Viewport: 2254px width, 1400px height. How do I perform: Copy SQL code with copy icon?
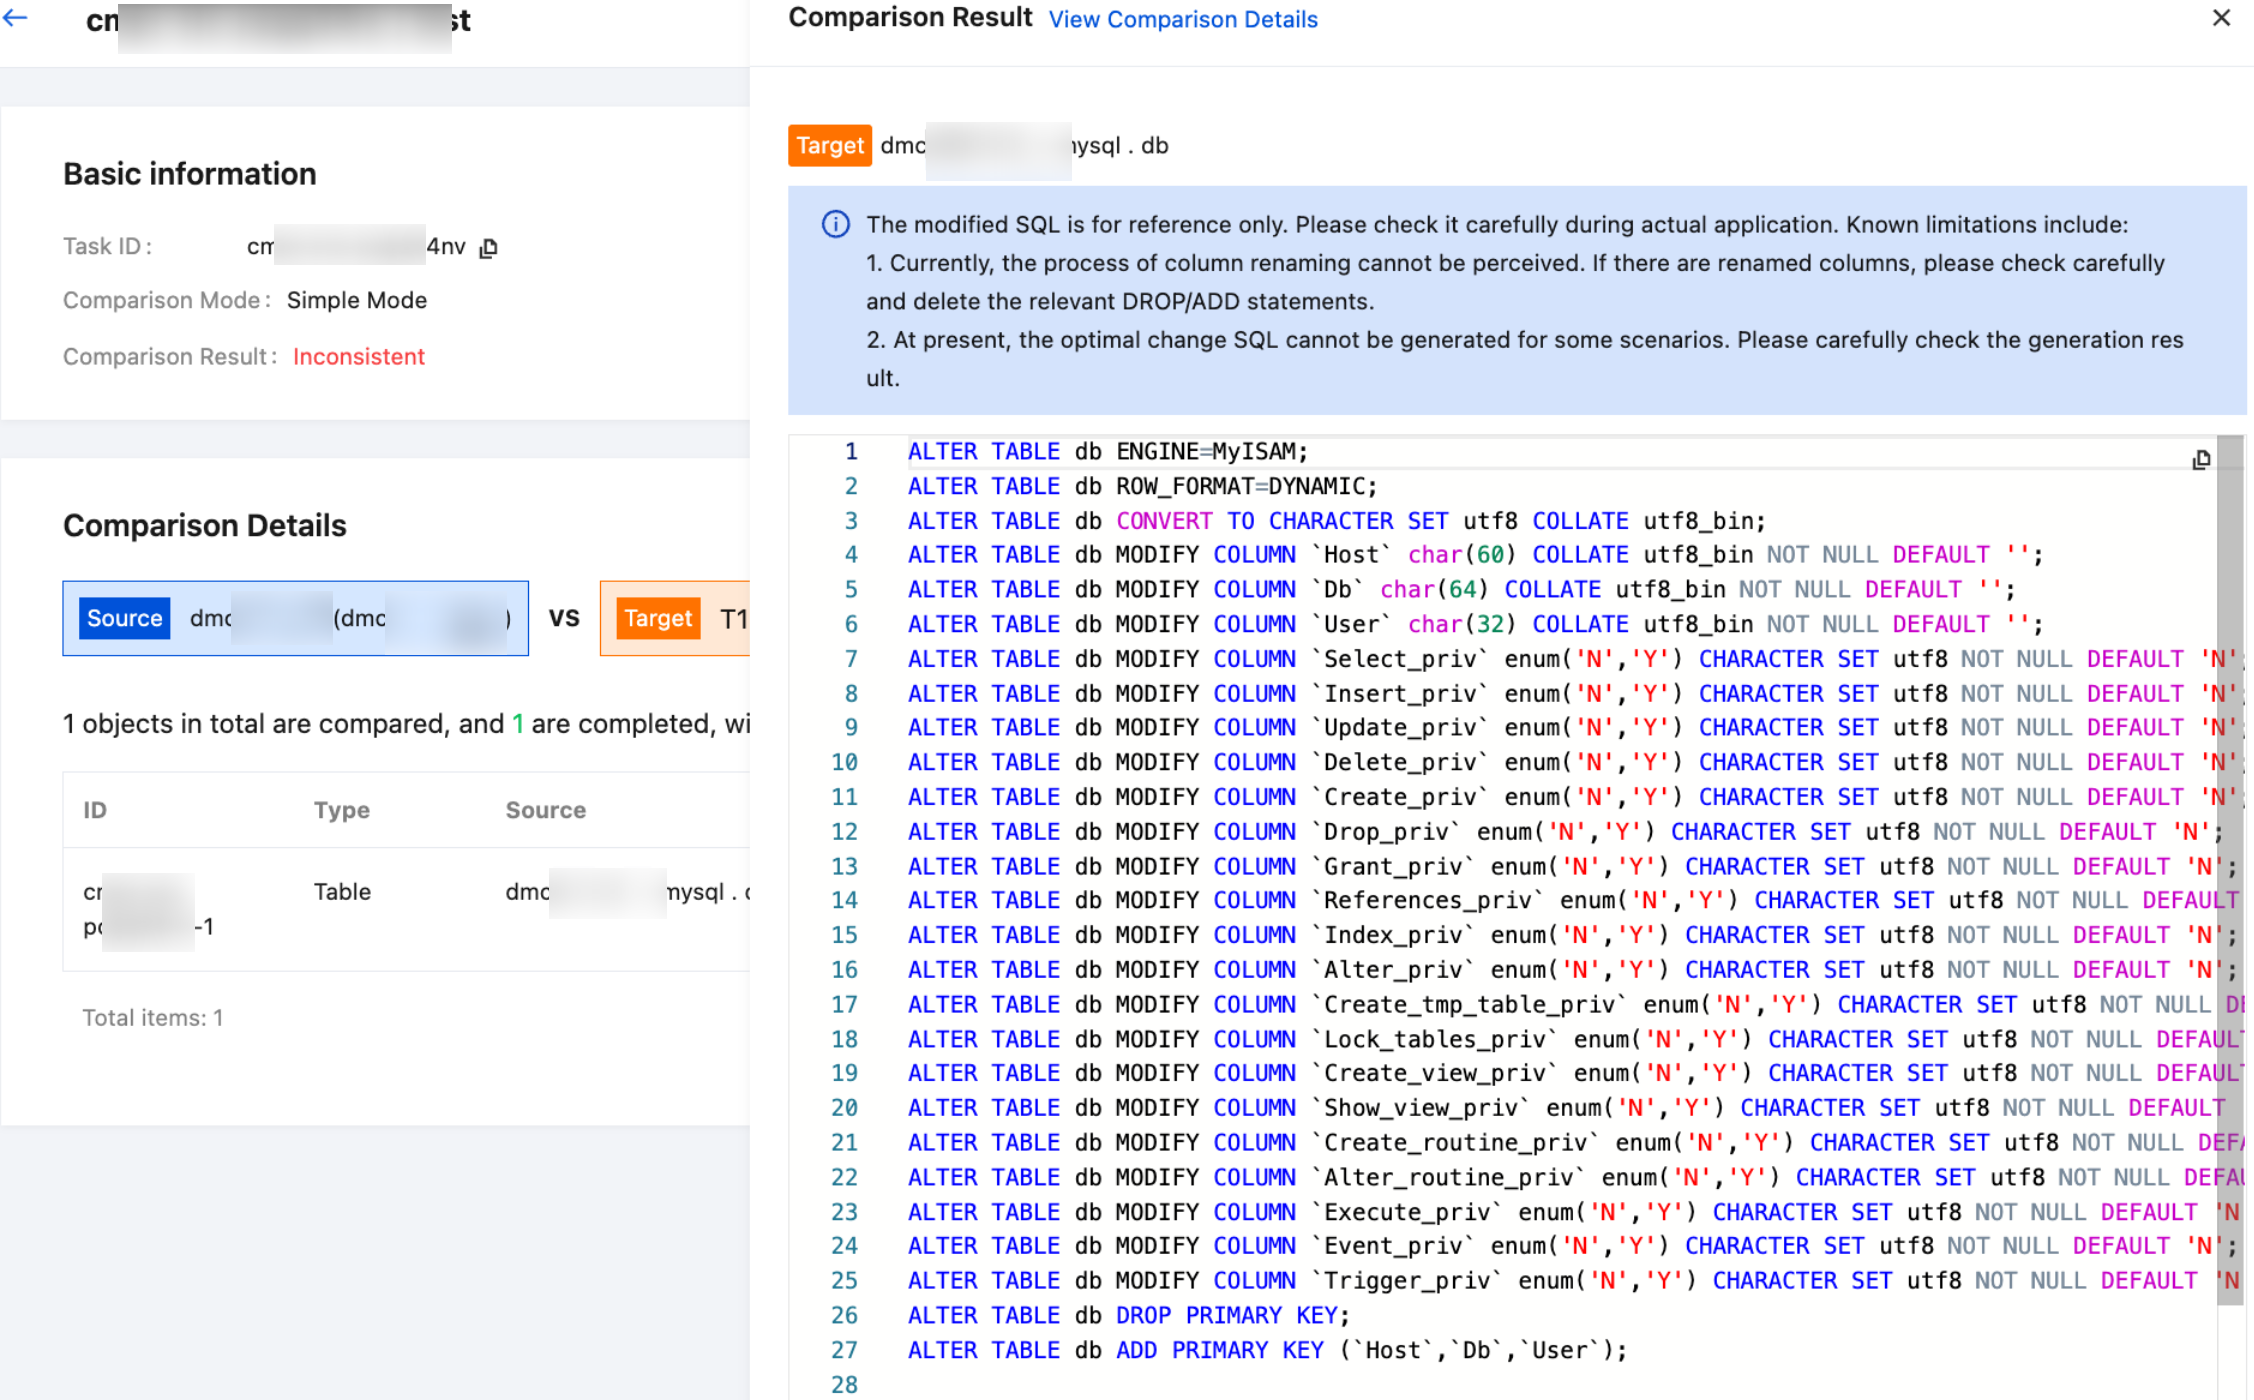pos(2200,460)
